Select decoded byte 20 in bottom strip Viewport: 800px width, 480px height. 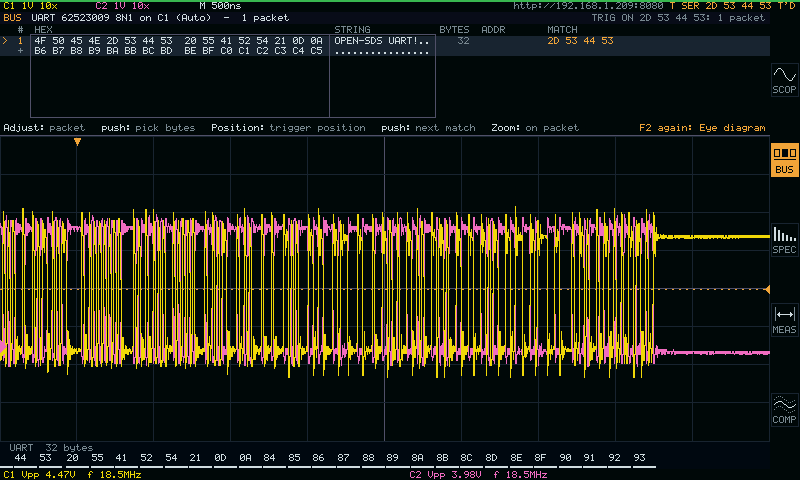72,458
